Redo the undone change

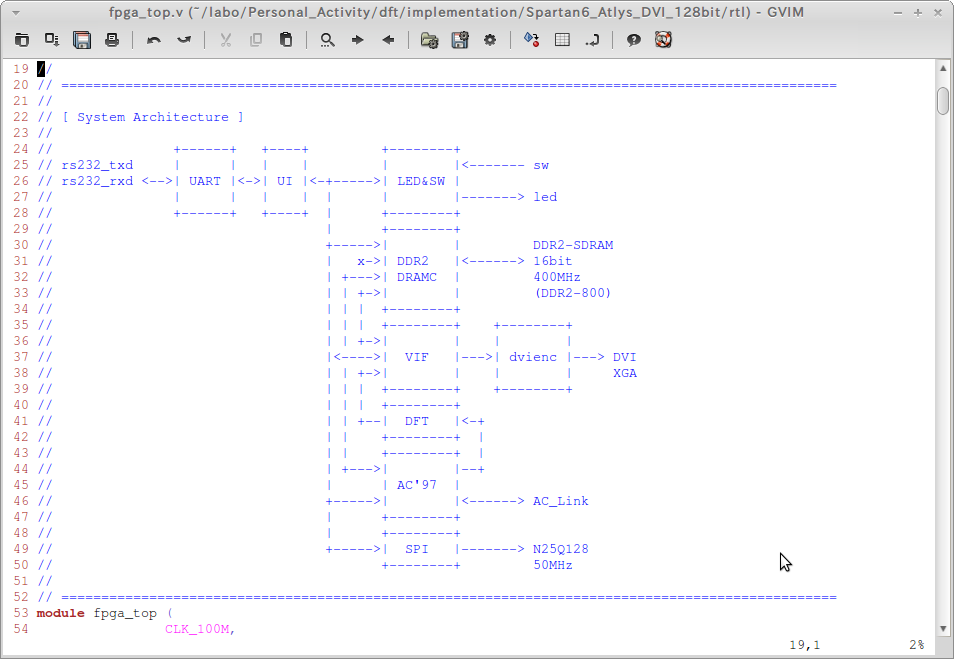(x=183, y=40)
